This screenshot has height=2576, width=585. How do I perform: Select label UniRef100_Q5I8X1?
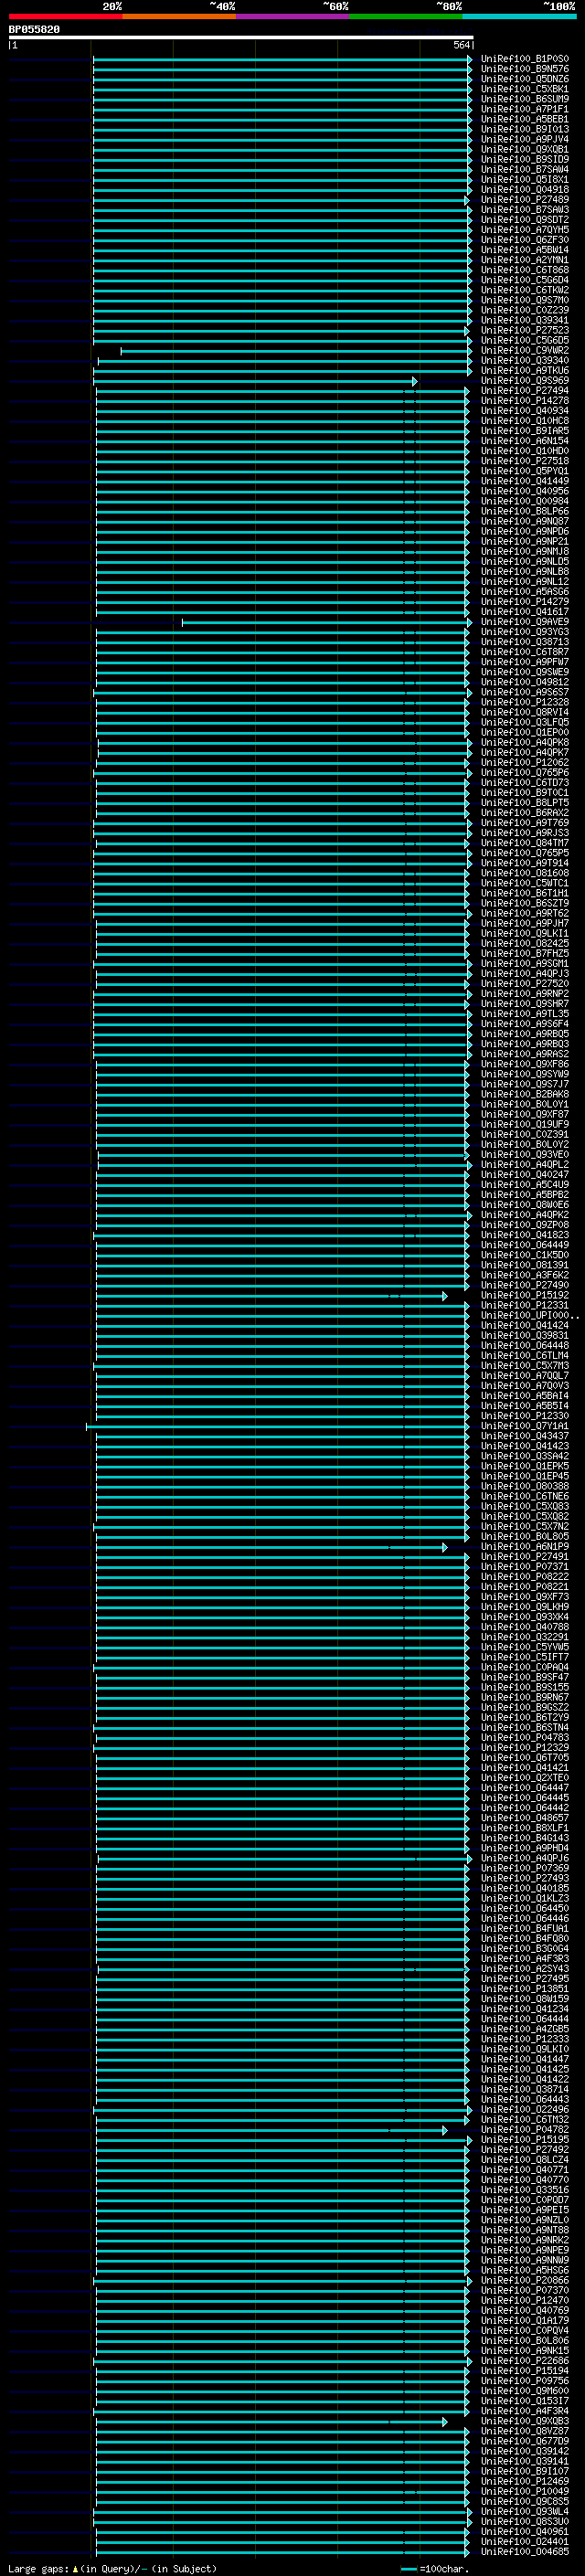[524, 179]
